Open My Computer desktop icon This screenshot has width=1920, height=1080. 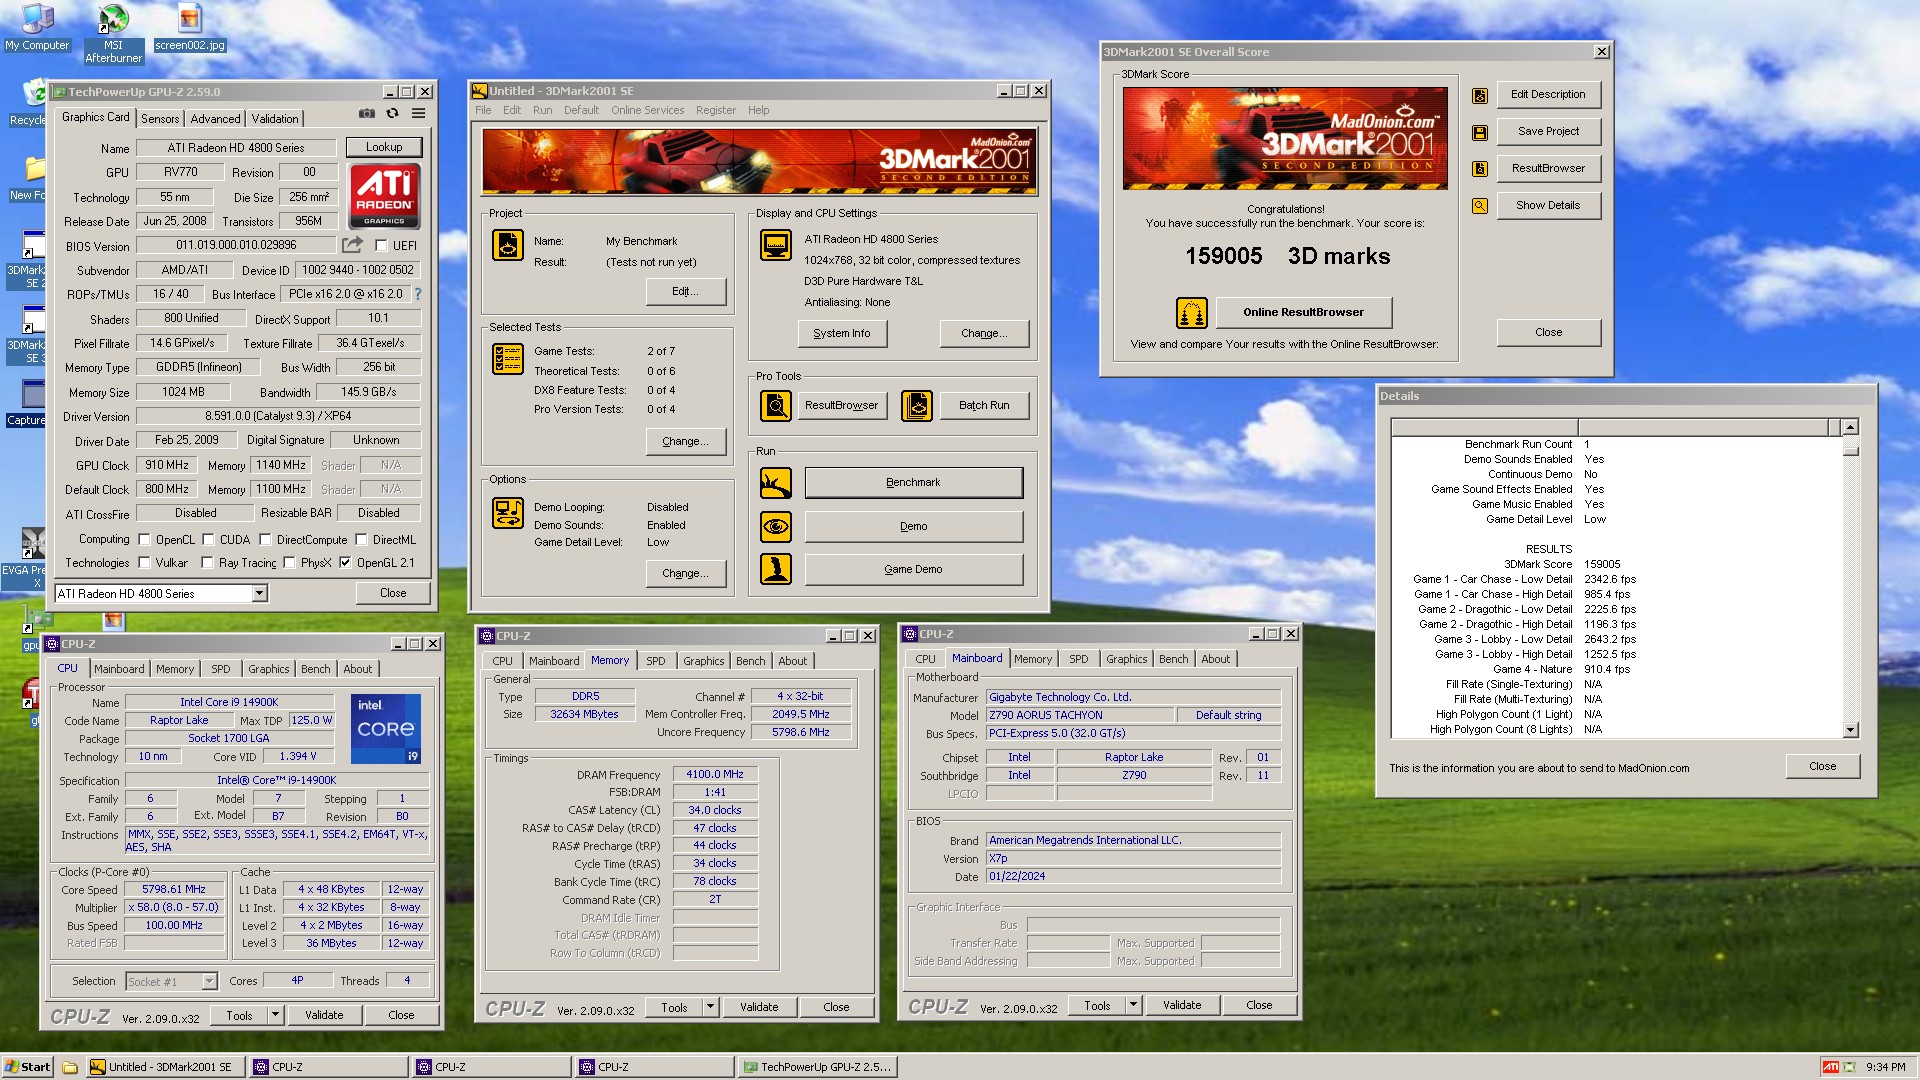coord(37,27)
